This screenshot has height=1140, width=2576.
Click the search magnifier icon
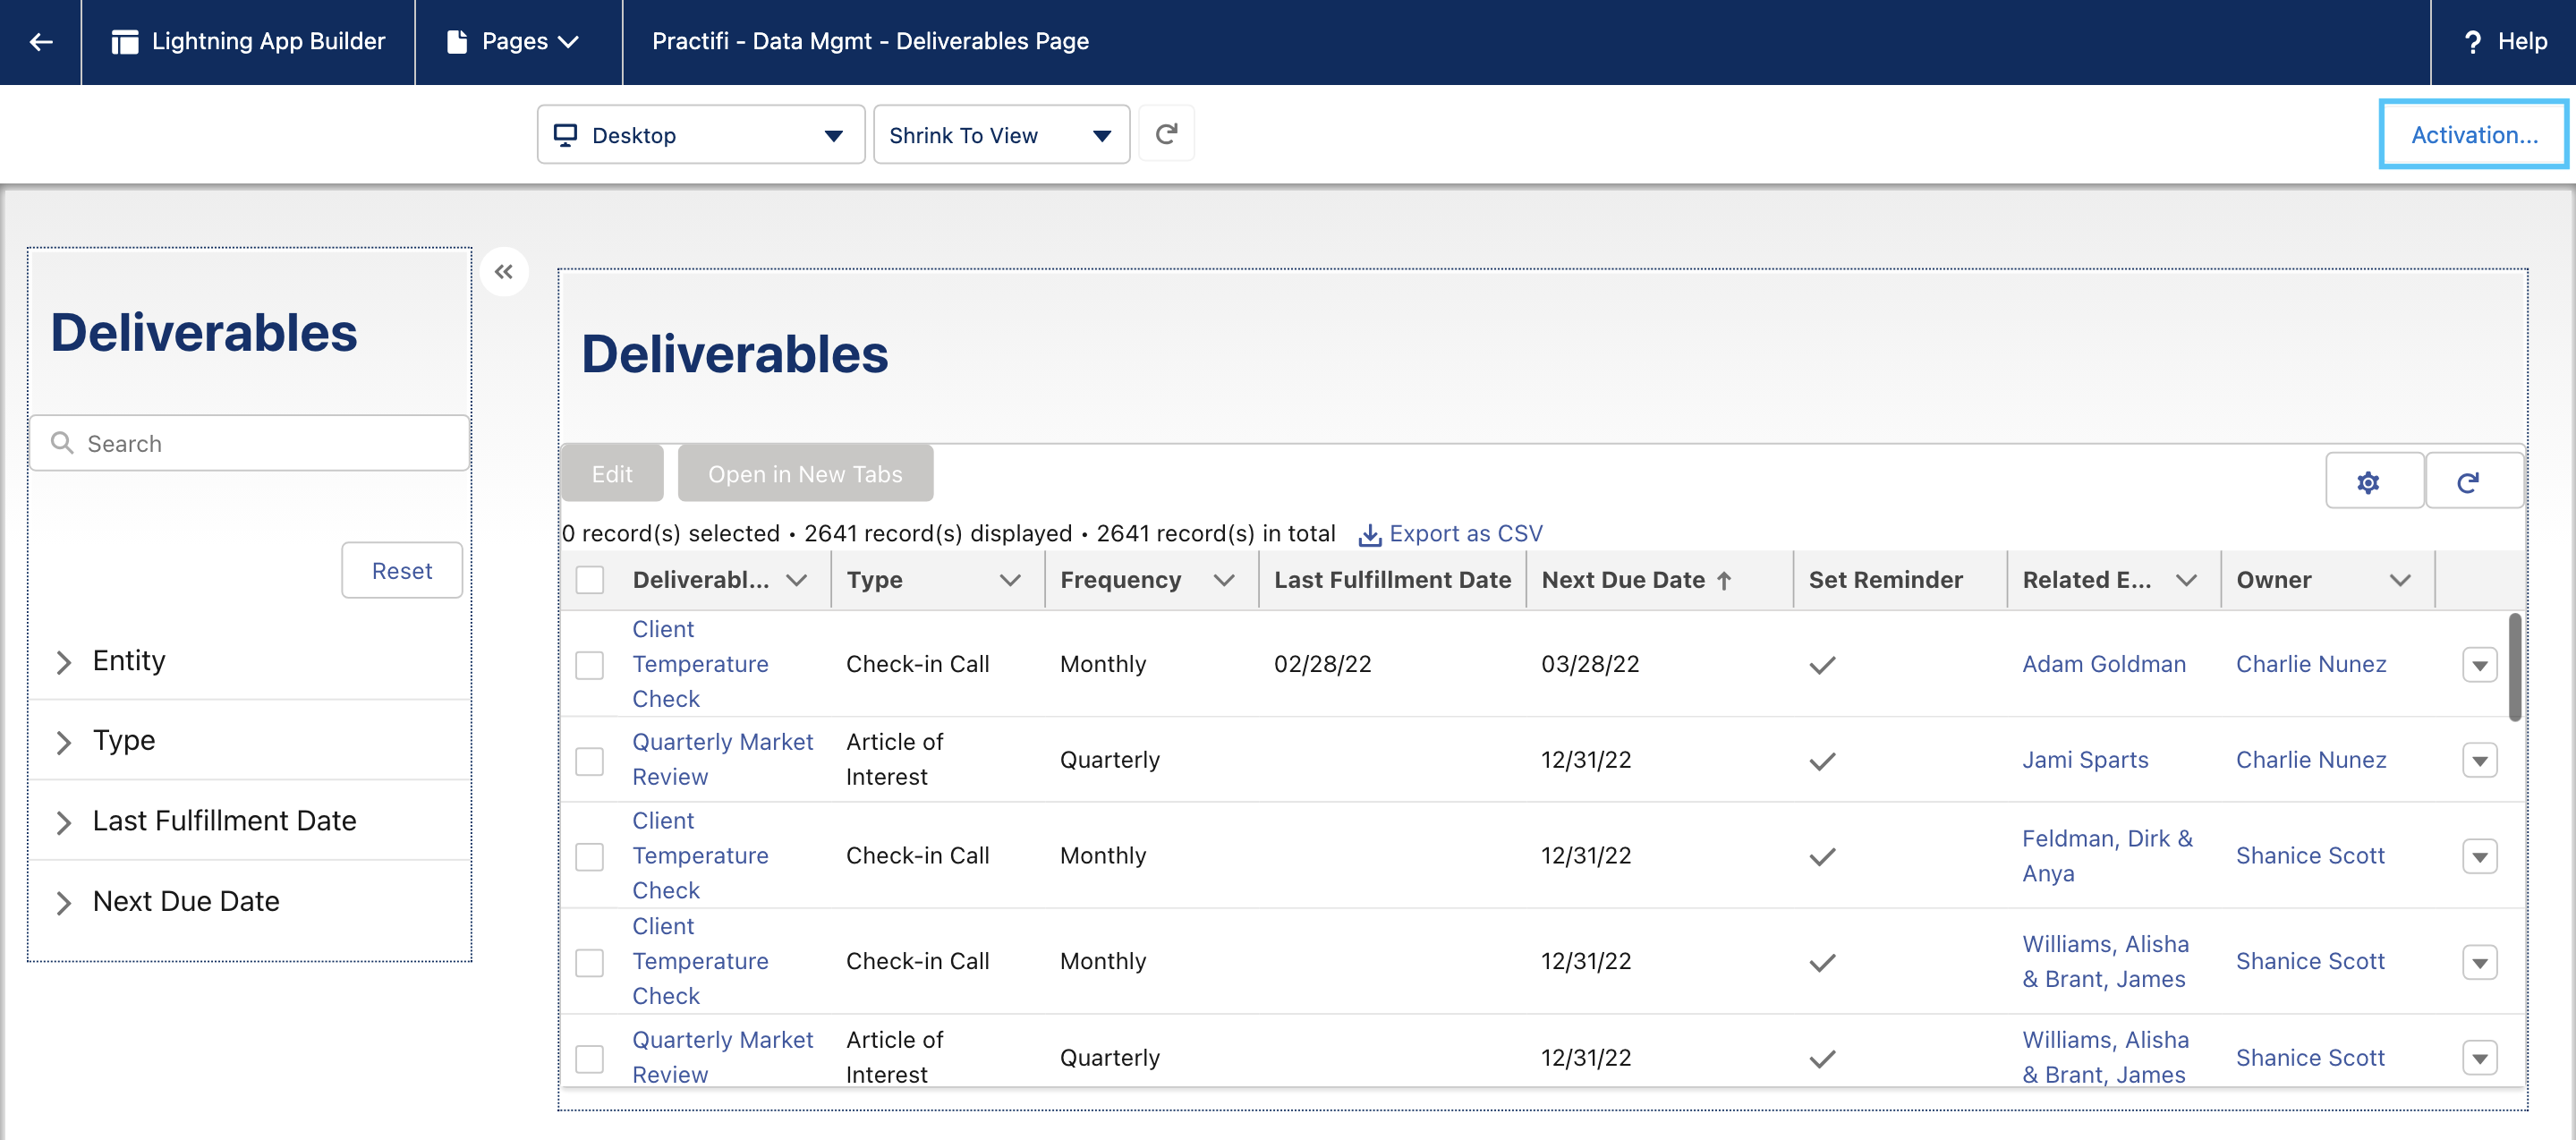click(x=62, y=443)
